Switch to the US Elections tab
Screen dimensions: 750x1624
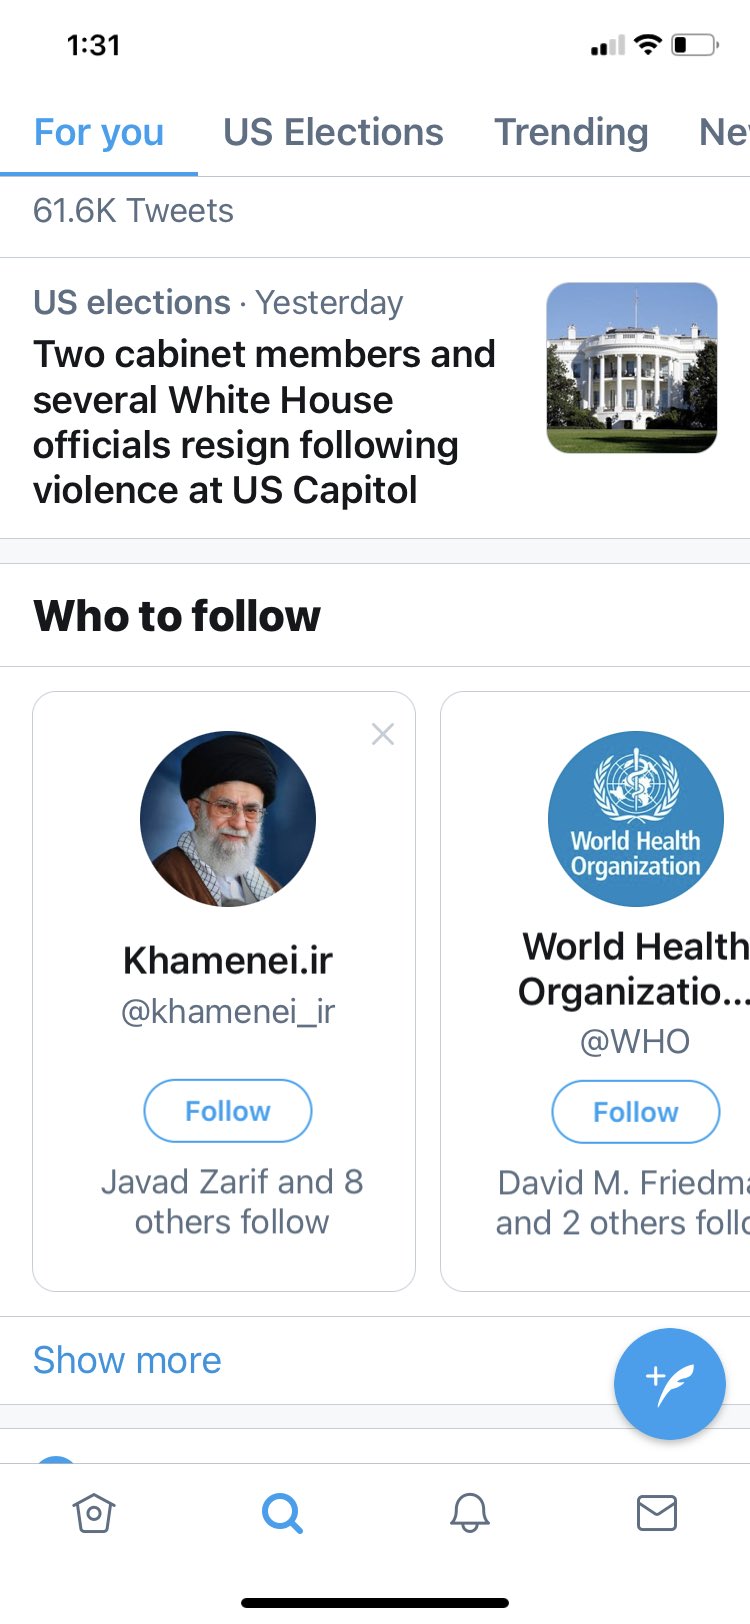click(333, 132)
